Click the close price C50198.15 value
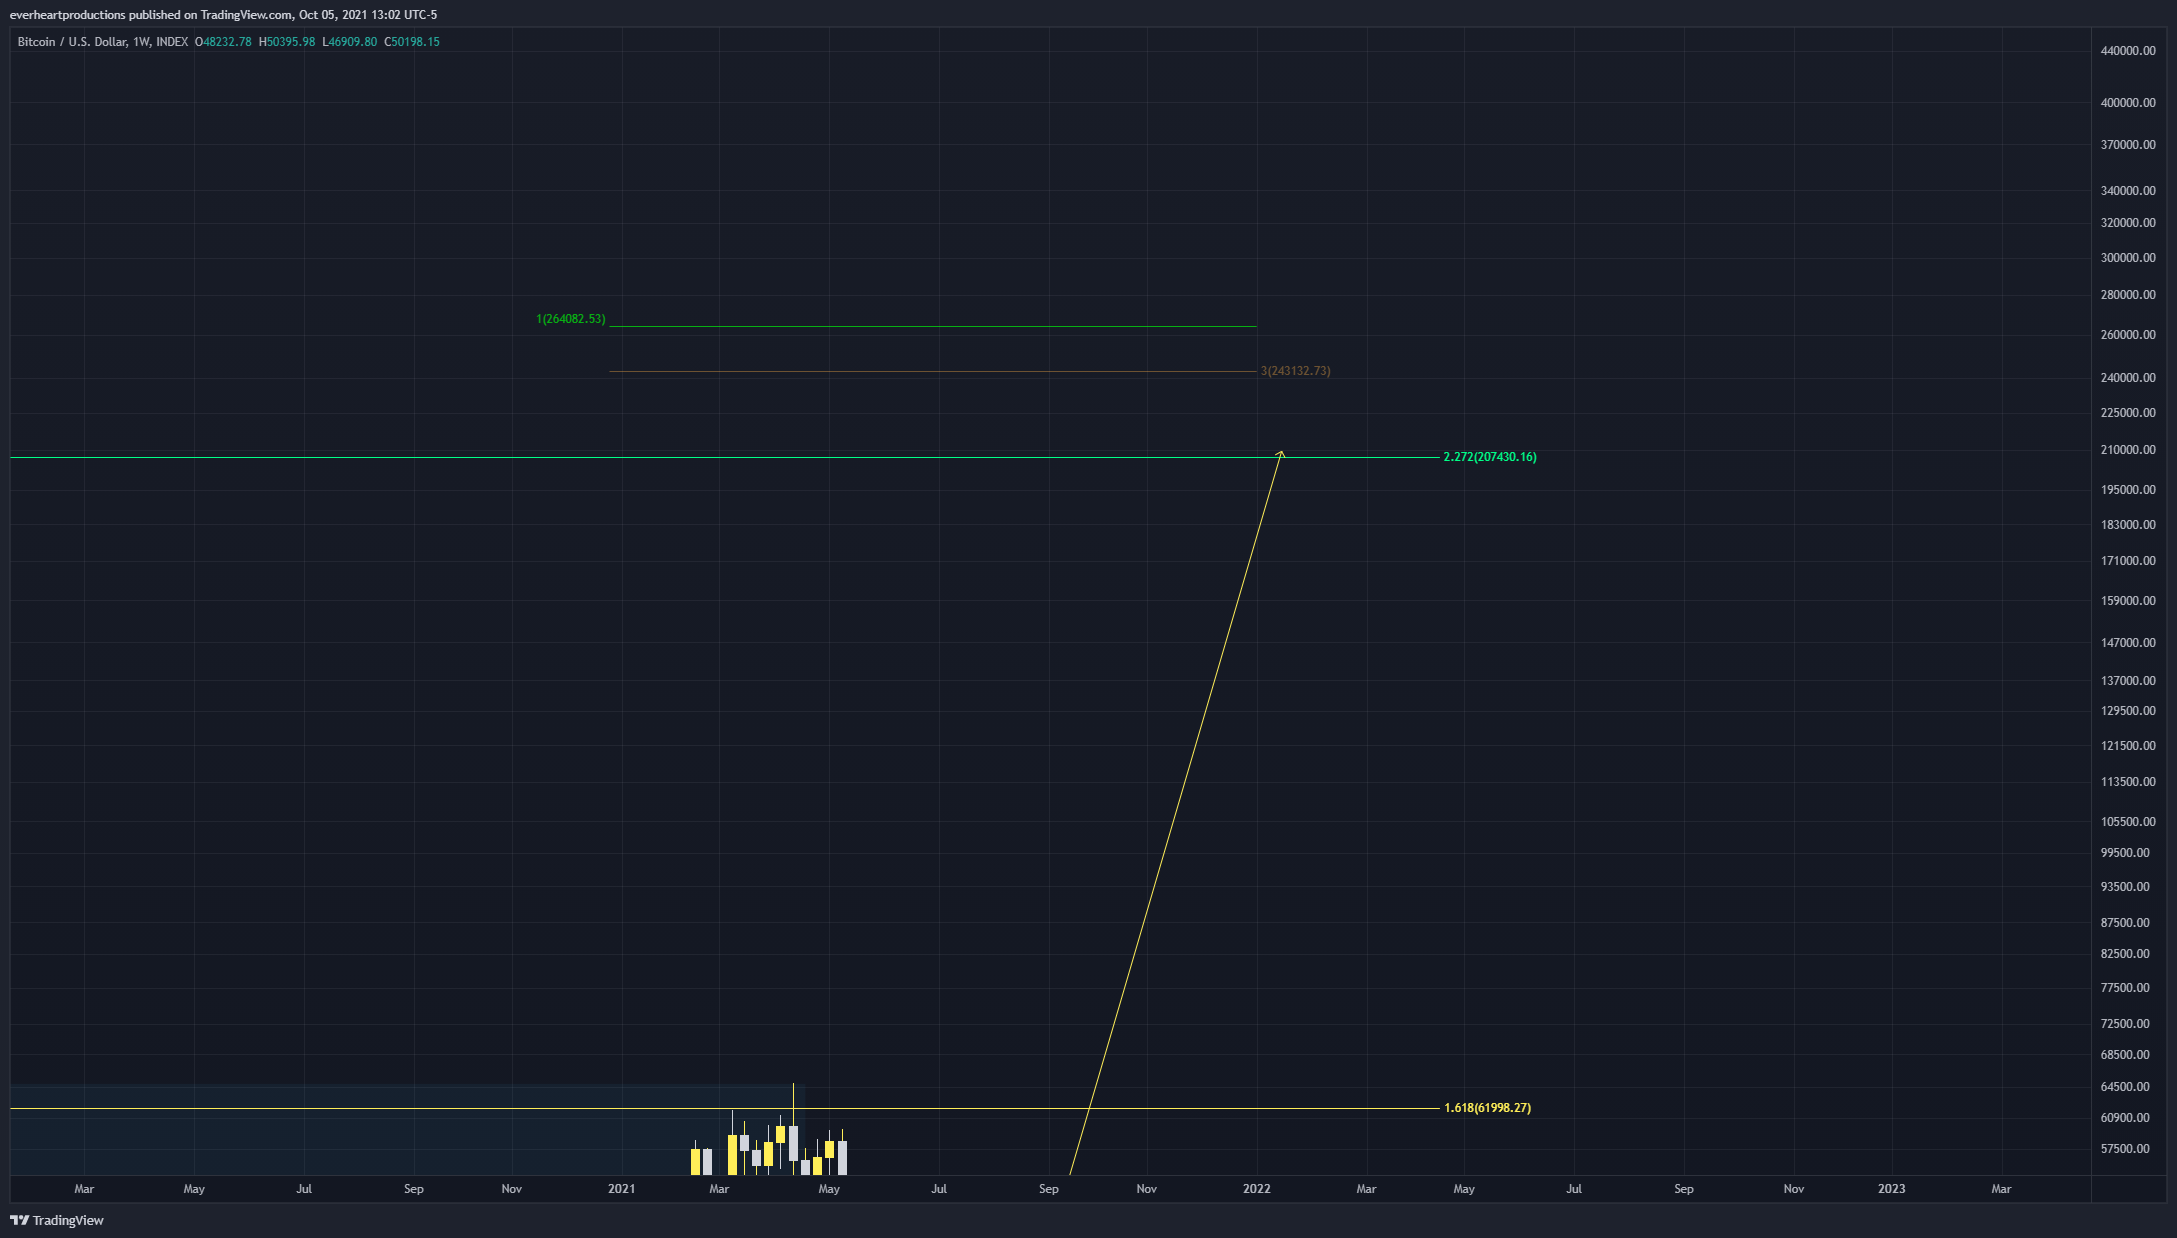The image size is (2177, 1238). tap(412, 42)
